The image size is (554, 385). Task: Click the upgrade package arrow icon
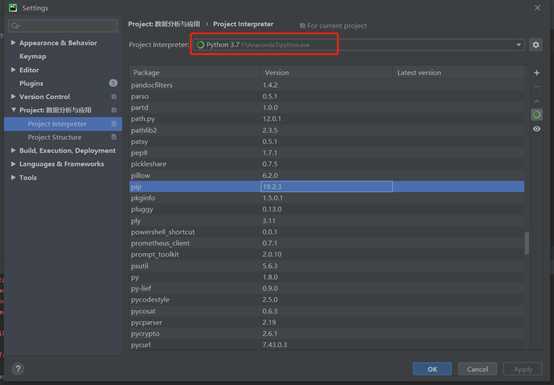pos(536,101)
